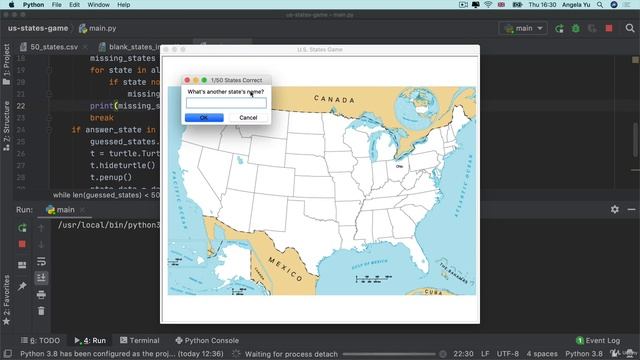The image size is (640, 360).
Task: Cancel the state name dialog
Action: (x=248, y=118)
